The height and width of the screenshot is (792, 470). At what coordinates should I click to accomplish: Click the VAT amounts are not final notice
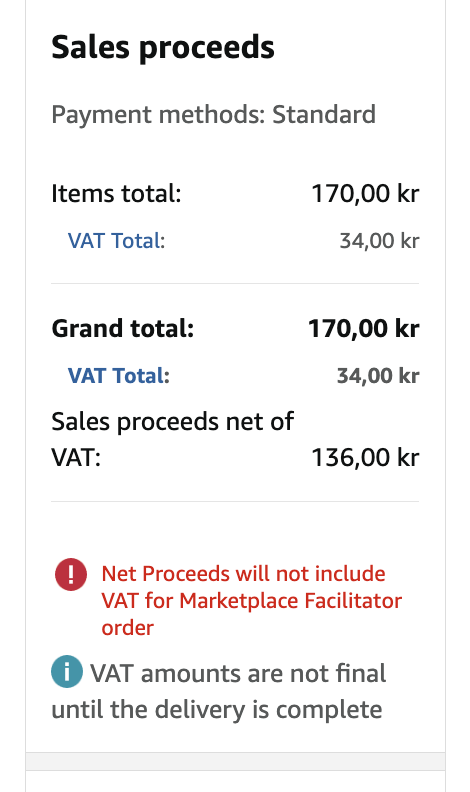coord(219,691)
